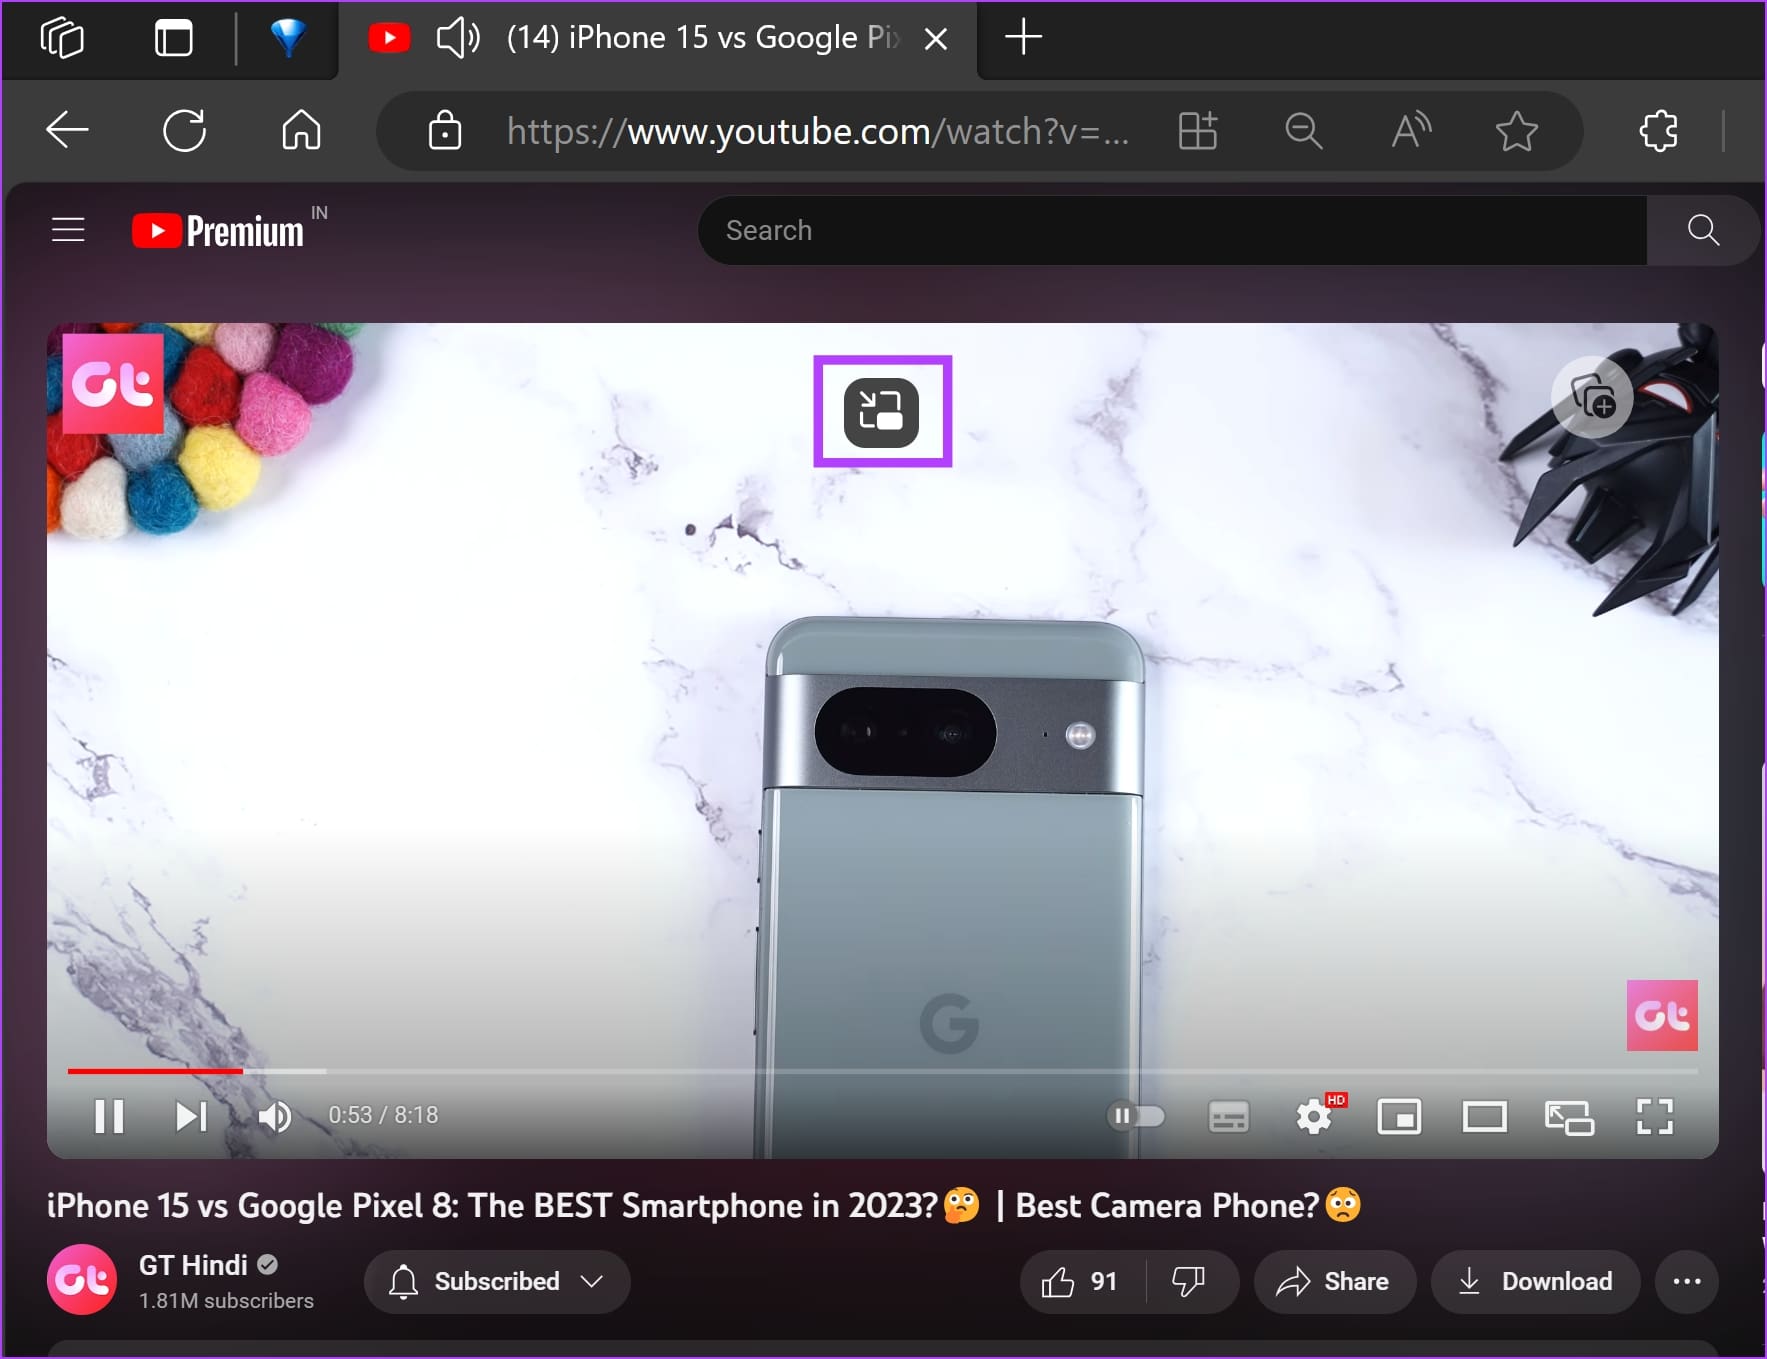Reload the current page
This screenshot has height=1359, width=1767.
pyautogui.click(x=184, y=130)
